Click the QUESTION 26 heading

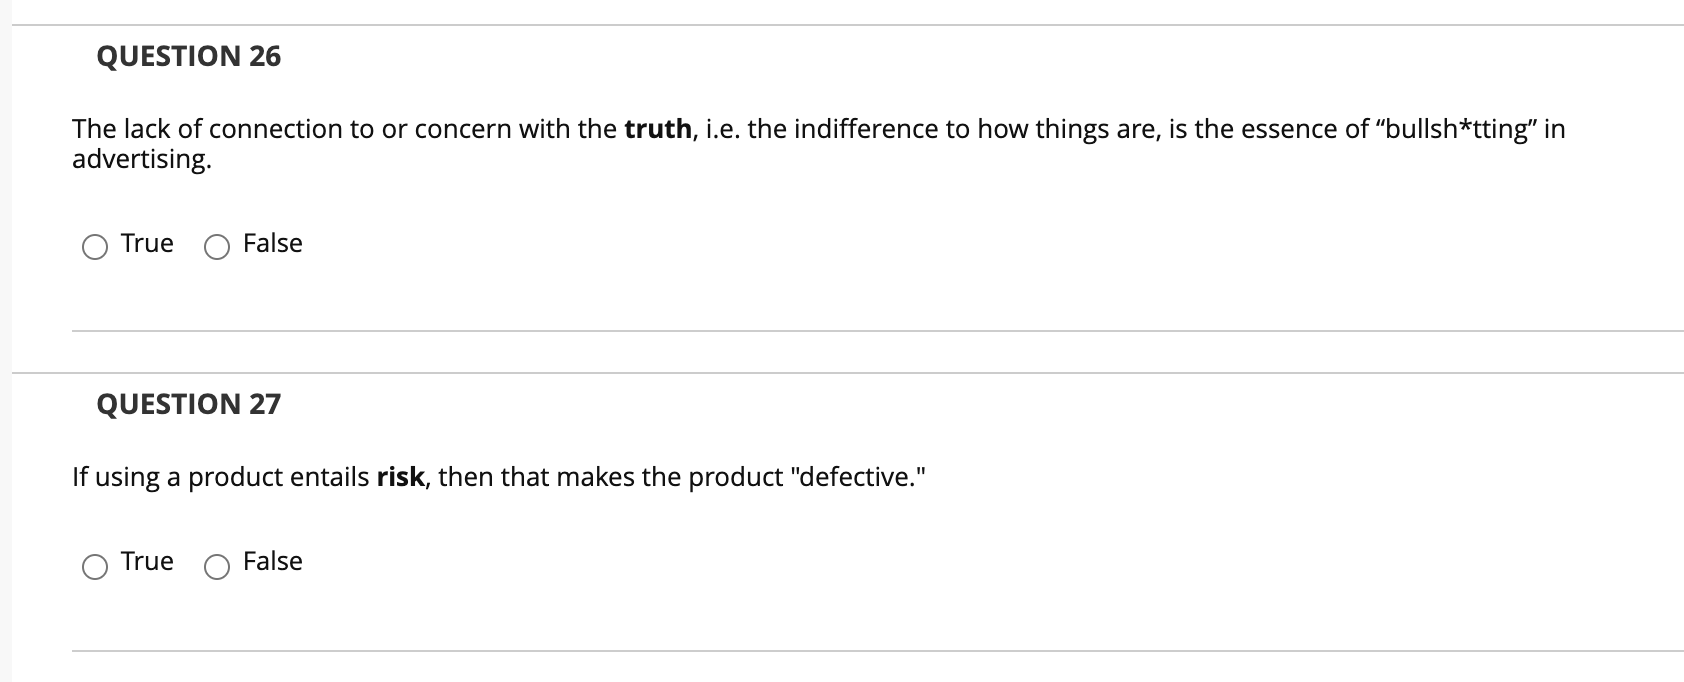[x=188, y=57]
